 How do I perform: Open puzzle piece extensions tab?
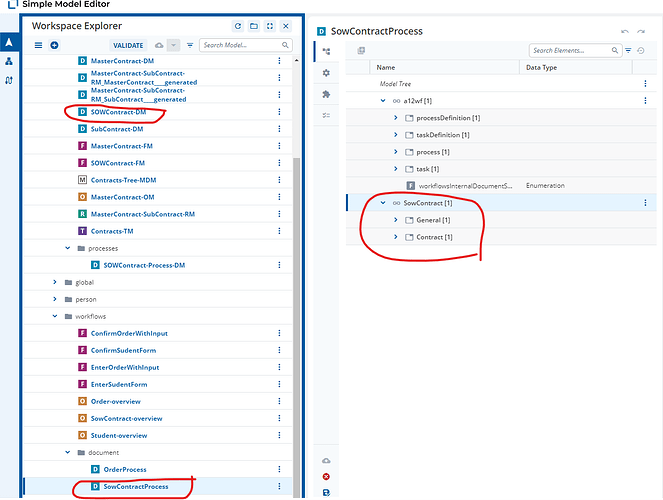point(326,94)
